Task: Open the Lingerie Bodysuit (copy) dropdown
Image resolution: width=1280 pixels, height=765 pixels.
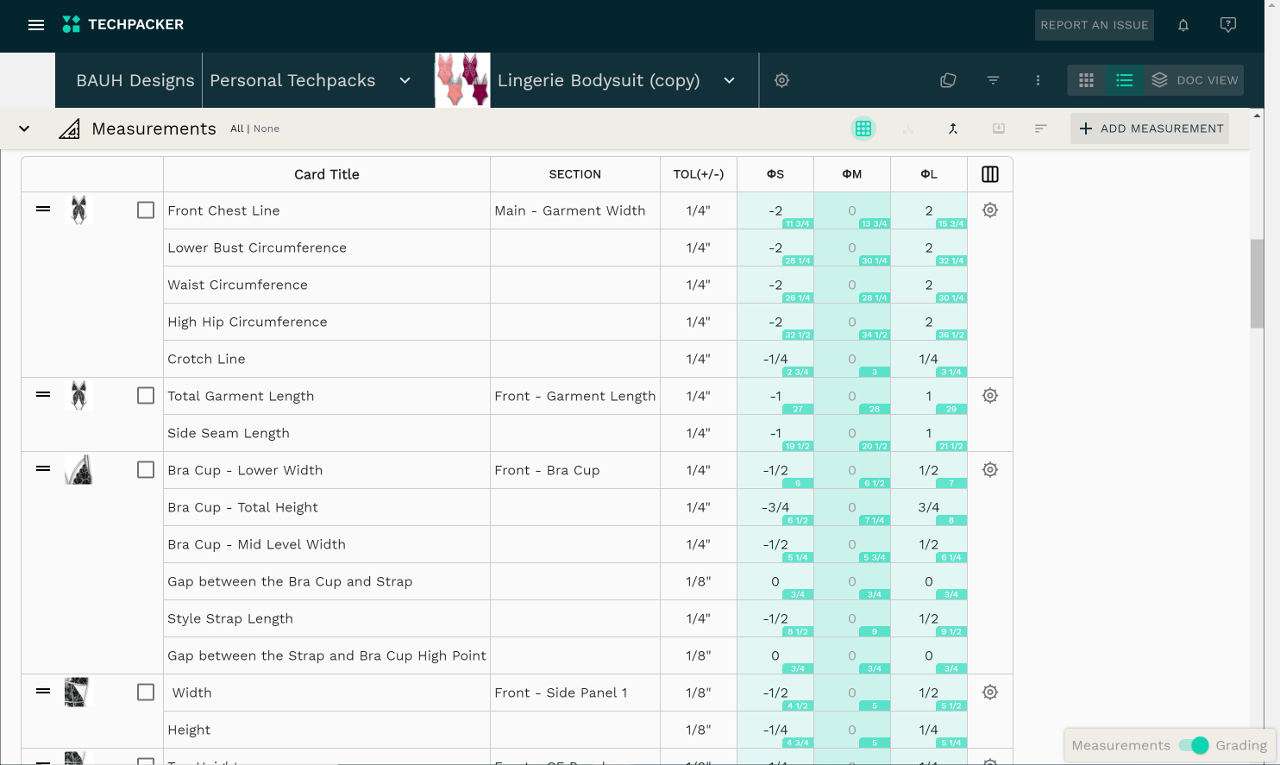Action: [x=730, y=80]
